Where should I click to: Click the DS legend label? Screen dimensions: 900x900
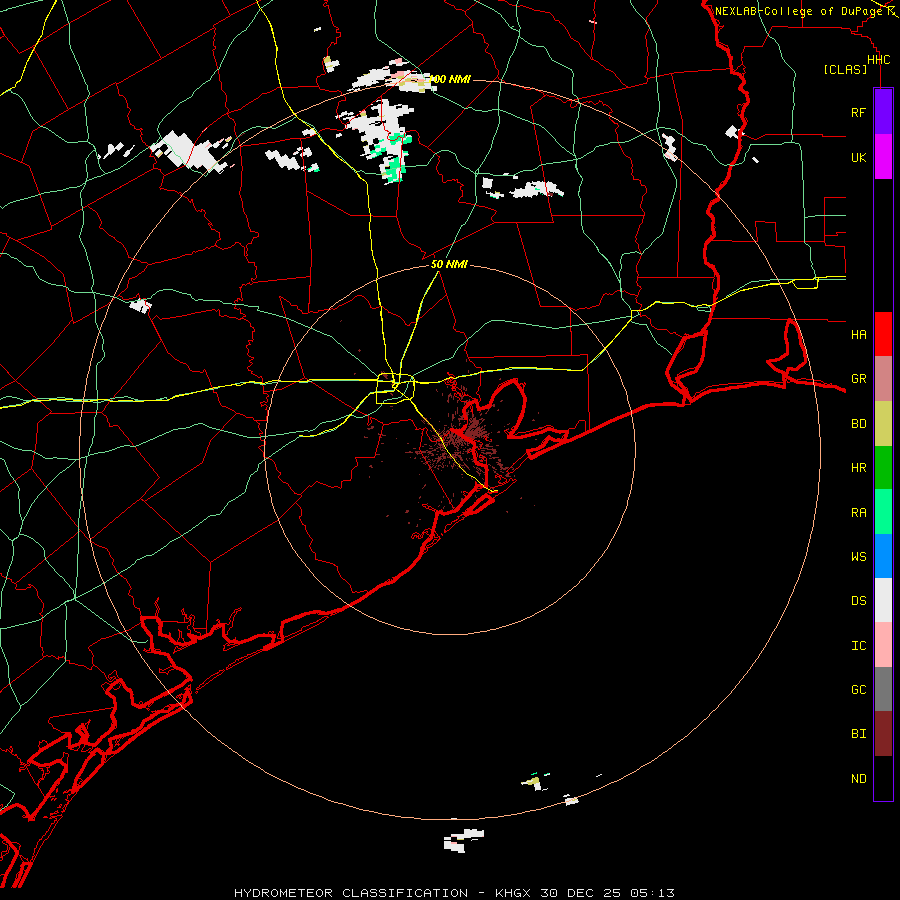tap(858, 600)
